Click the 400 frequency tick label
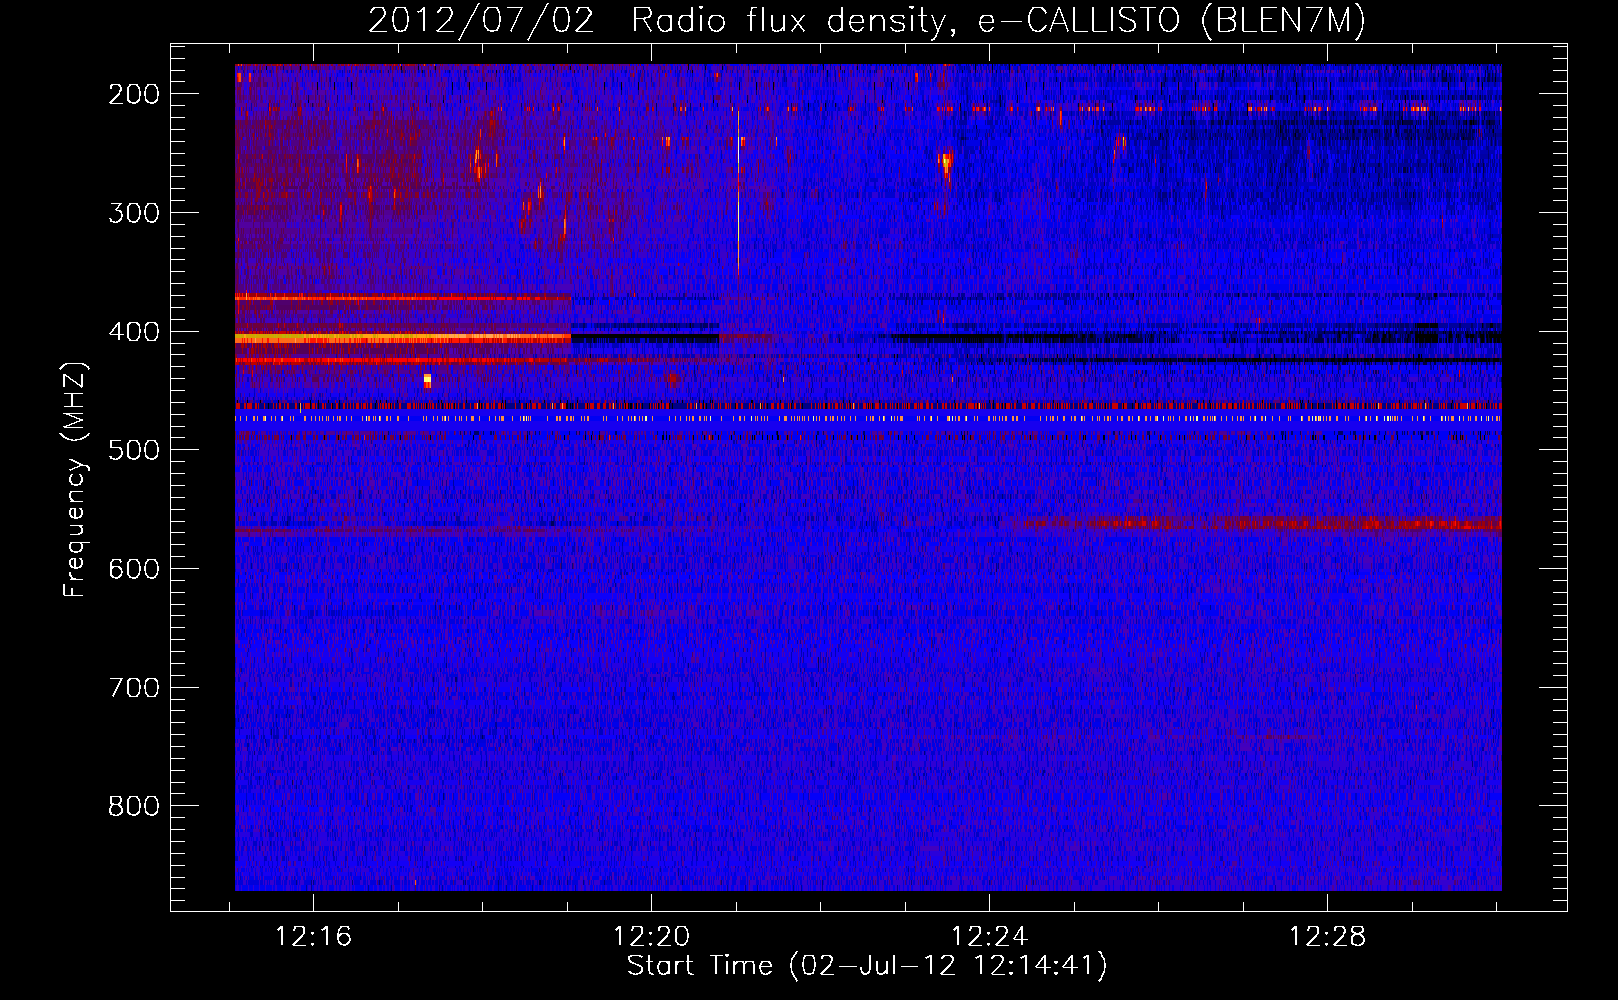The width and height of the screenshot is (1618, 1000). pyautogui.click(x=134, y=332)
